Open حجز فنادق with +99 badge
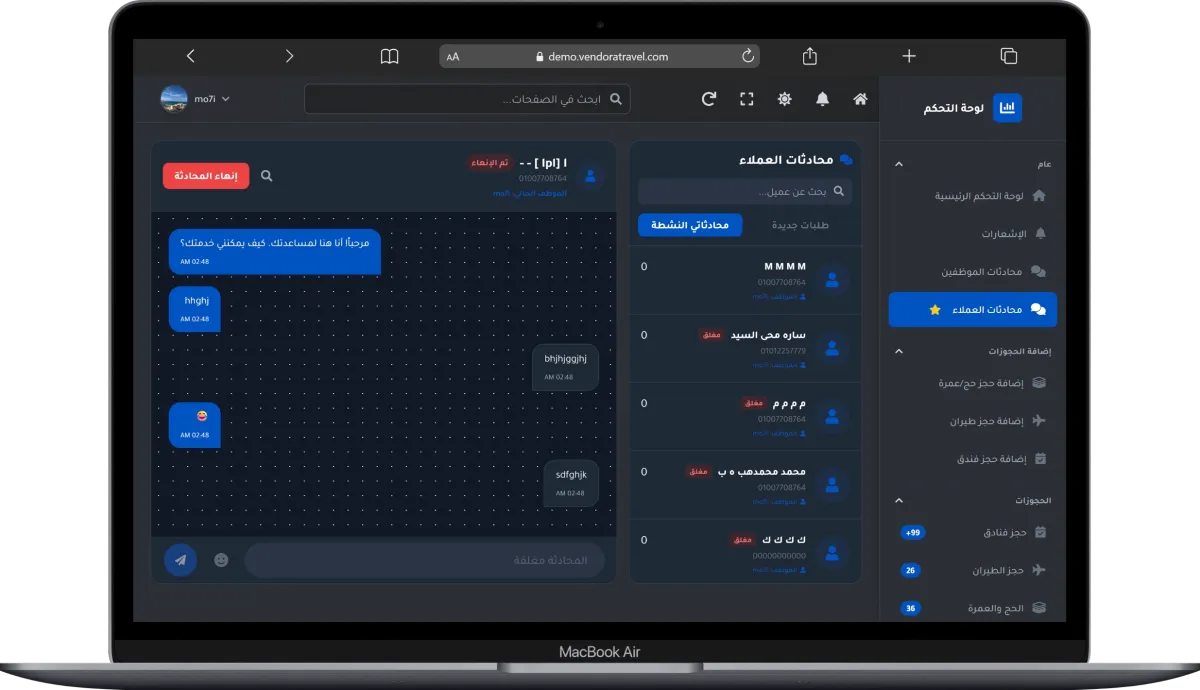The height and width of the screenshot is (690, 1200). pos(973,532)
